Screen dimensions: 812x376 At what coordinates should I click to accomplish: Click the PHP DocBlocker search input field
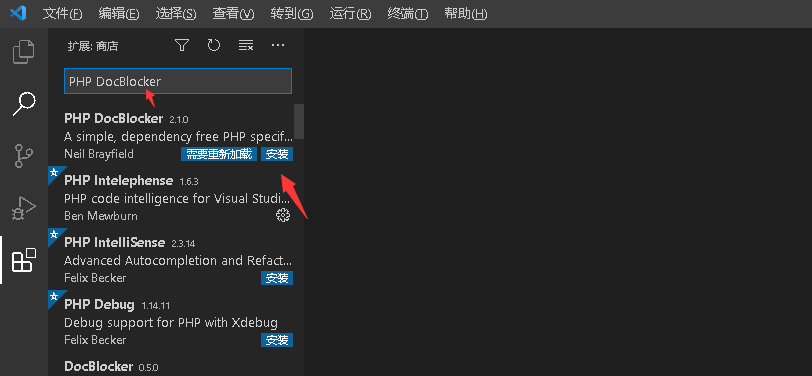178,81
